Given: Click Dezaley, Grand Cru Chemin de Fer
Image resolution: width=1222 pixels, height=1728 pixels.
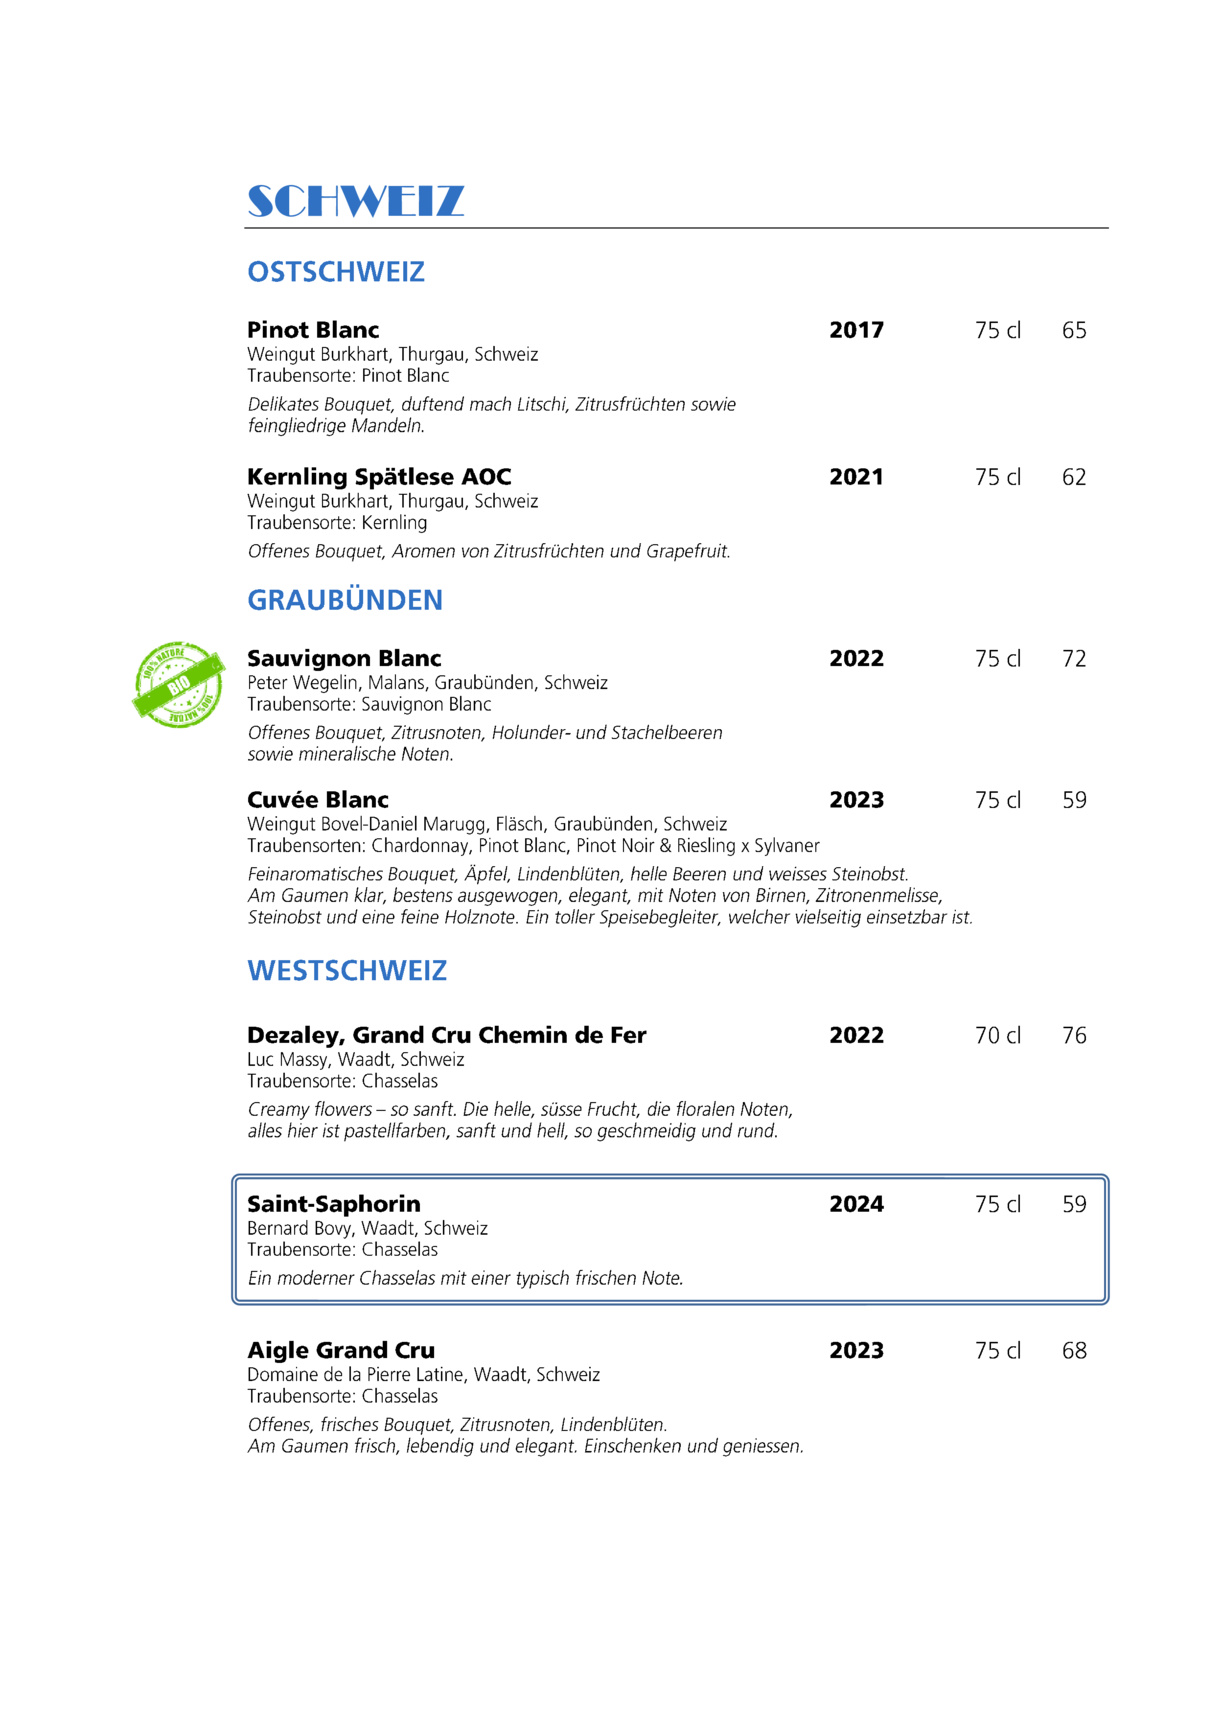Looking at the screenshot, I should coord(446,1035).
